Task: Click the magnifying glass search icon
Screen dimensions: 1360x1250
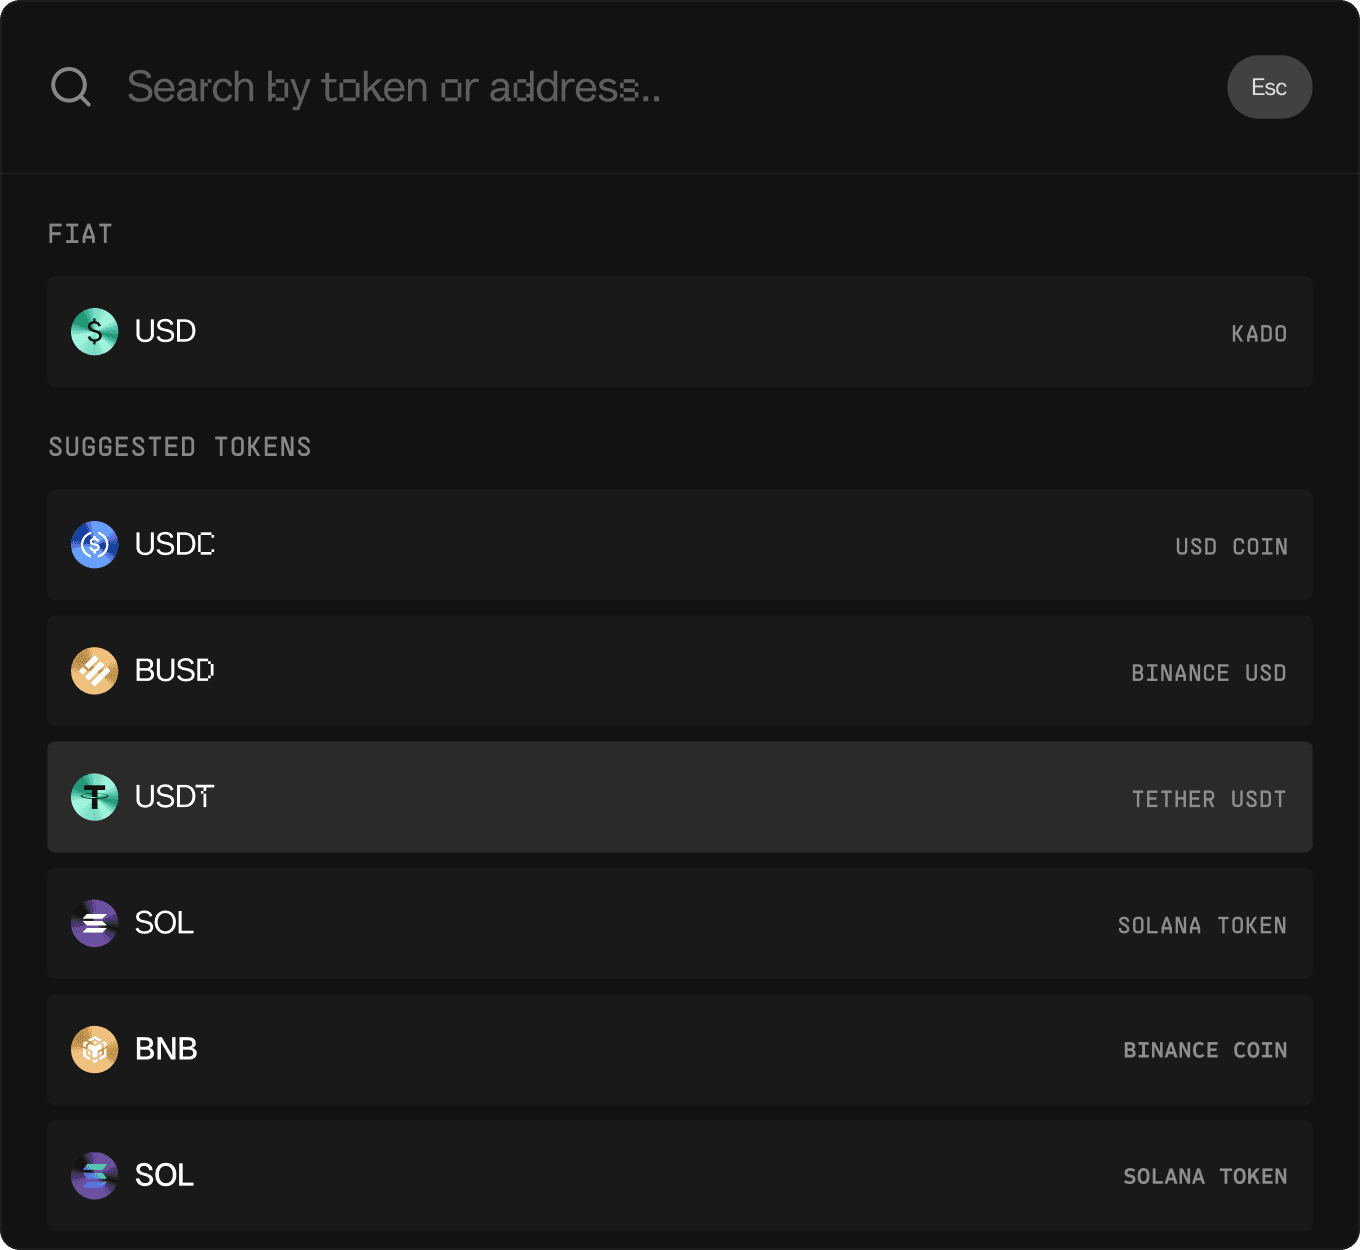Action: (71, 87)
